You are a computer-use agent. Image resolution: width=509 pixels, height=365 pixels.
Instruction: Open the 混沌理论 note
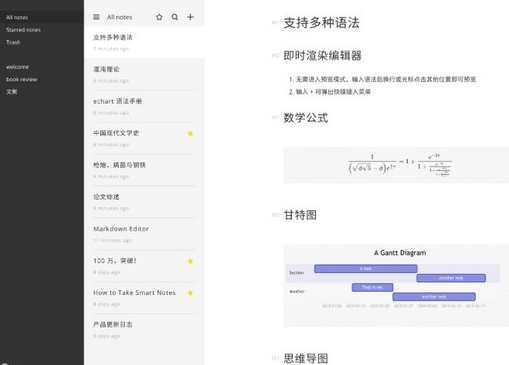click(144, 74)
